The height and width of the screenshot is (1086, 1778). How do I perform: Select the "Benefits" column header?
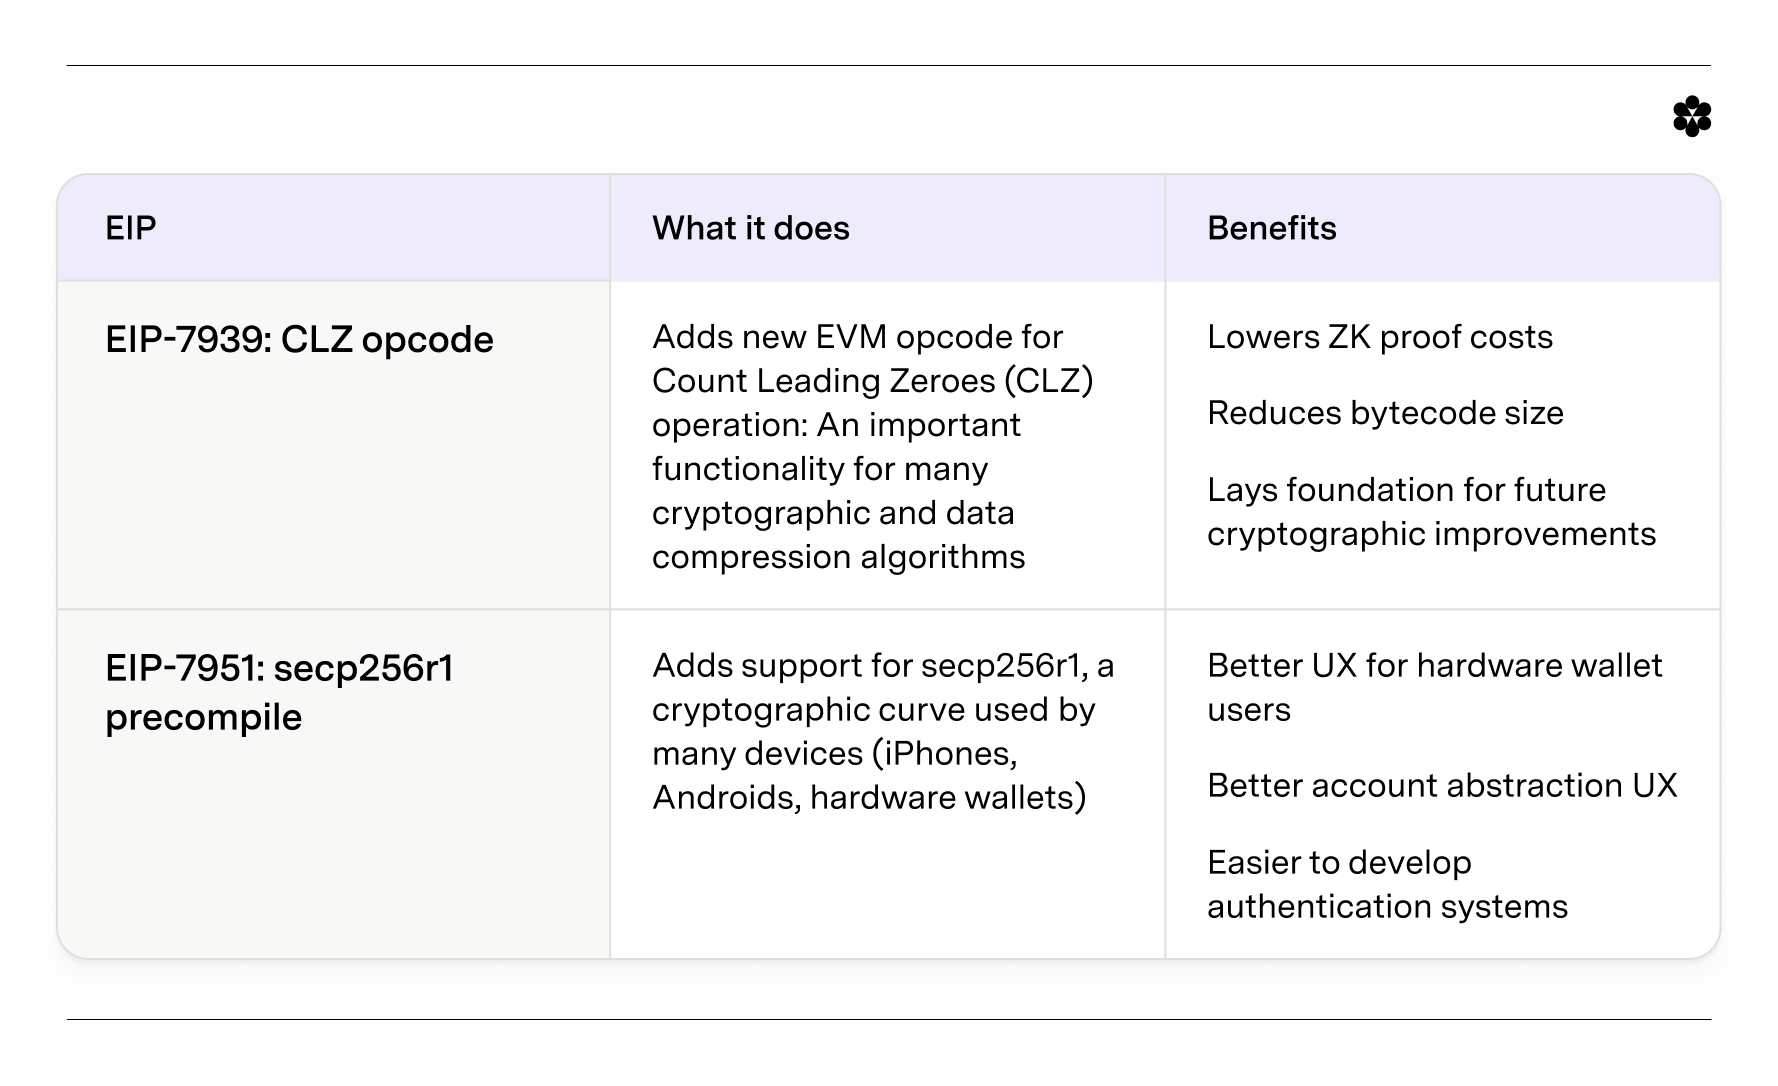click(x=1271, y=228)
